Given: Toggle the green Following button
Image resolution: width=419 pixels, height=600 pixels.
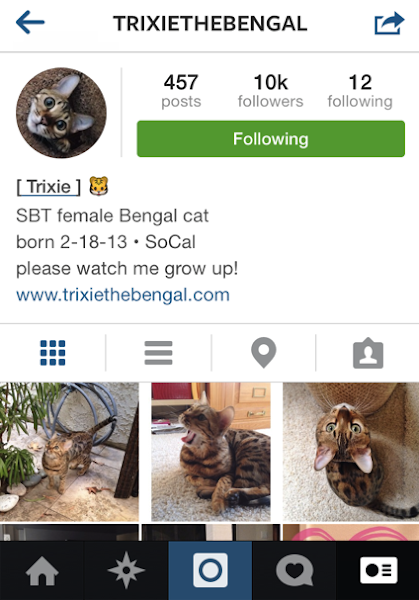Looking at the screenshot, I should [271, 139].
